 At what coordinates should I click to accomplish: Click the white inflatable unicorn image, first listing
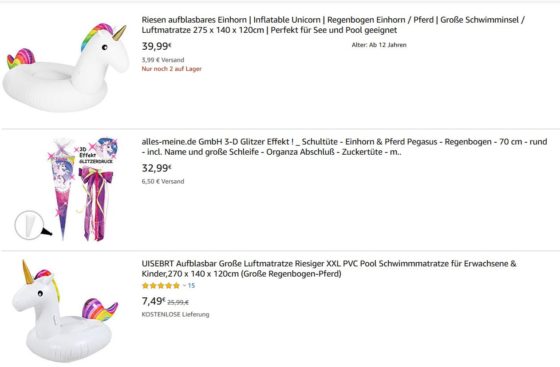tap(66, 68)
